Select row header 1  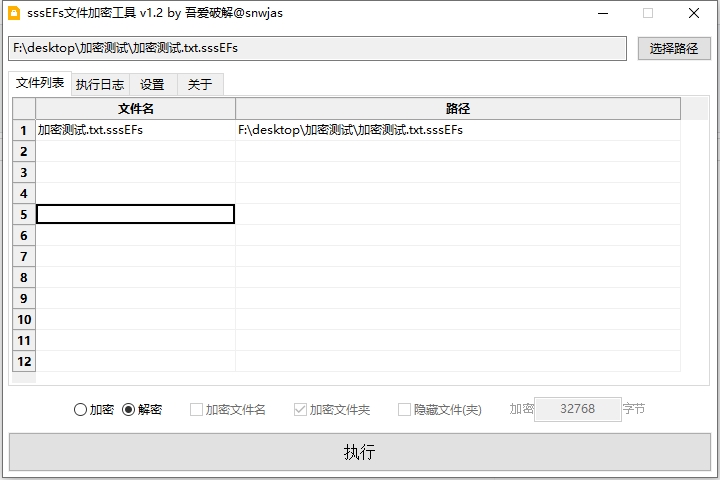tap(24, 130)
